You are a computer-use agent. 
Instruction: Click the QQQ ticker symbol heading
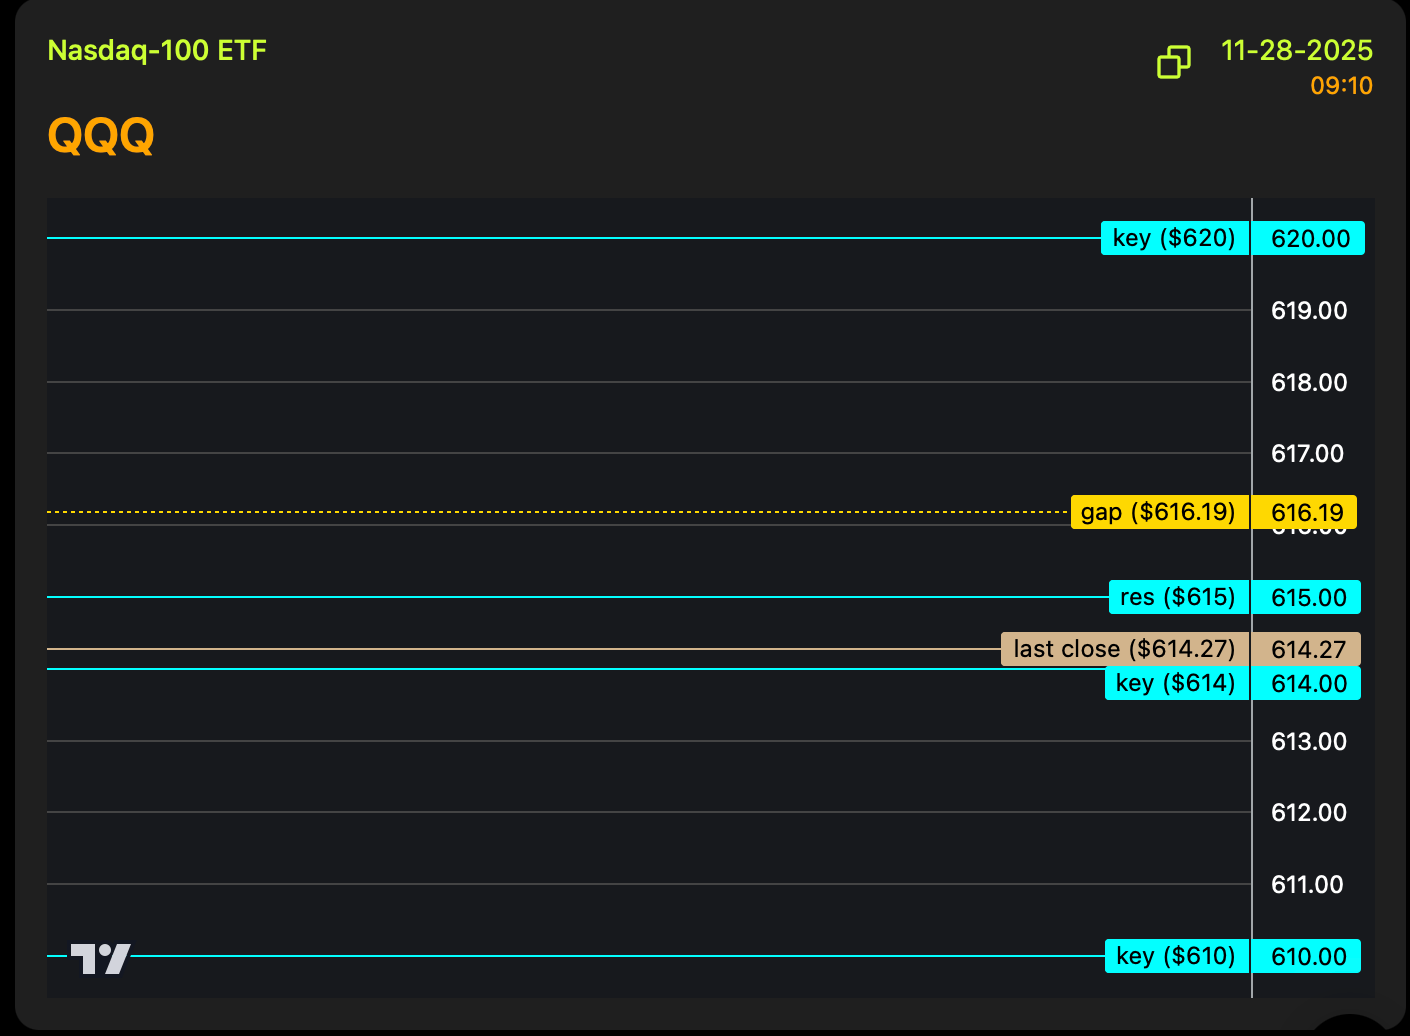point(101,135)
